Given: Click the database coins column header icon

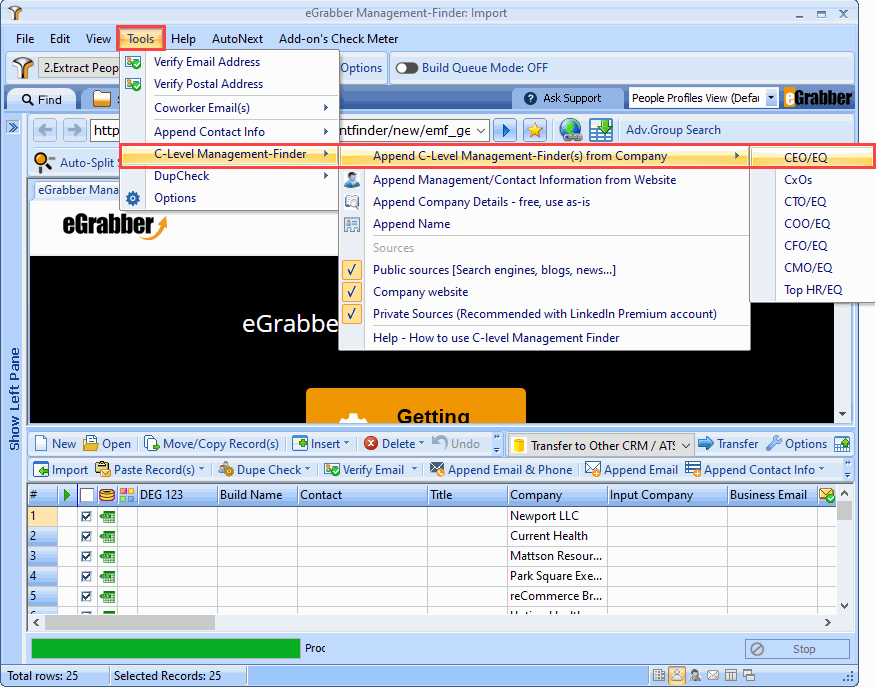Looking at the screenshot, I should (107, 495).
